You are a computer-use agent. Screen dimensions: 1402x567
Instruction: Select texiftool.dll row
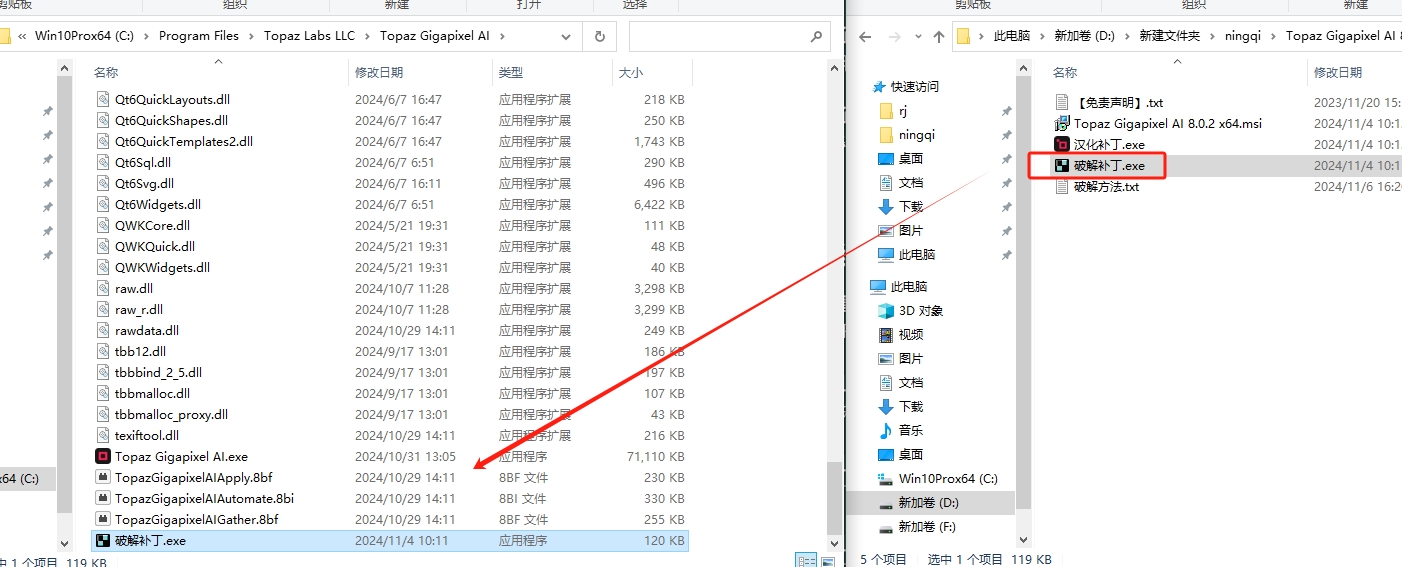point(390,436)
